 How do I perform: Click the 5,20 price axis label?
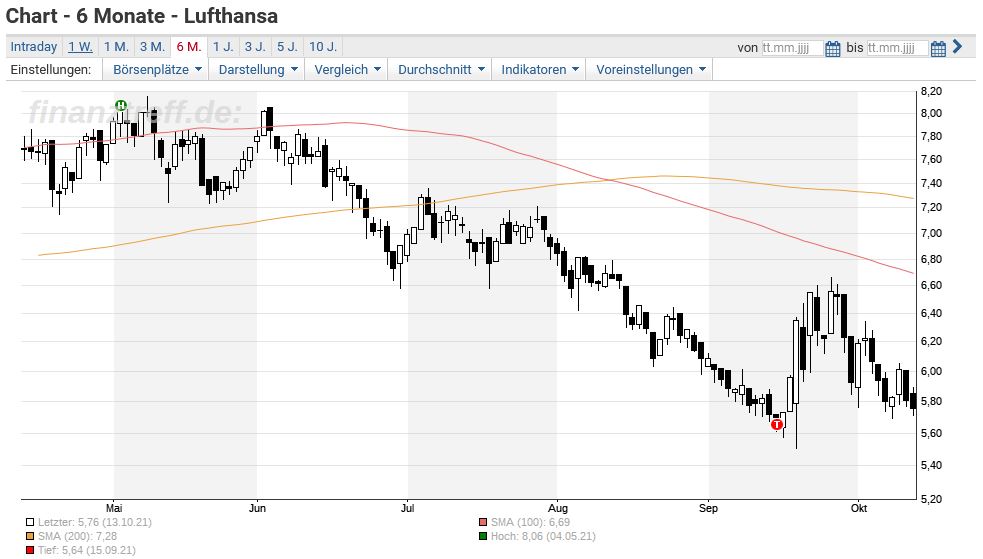pyautogui.click(x=931, y=499)
